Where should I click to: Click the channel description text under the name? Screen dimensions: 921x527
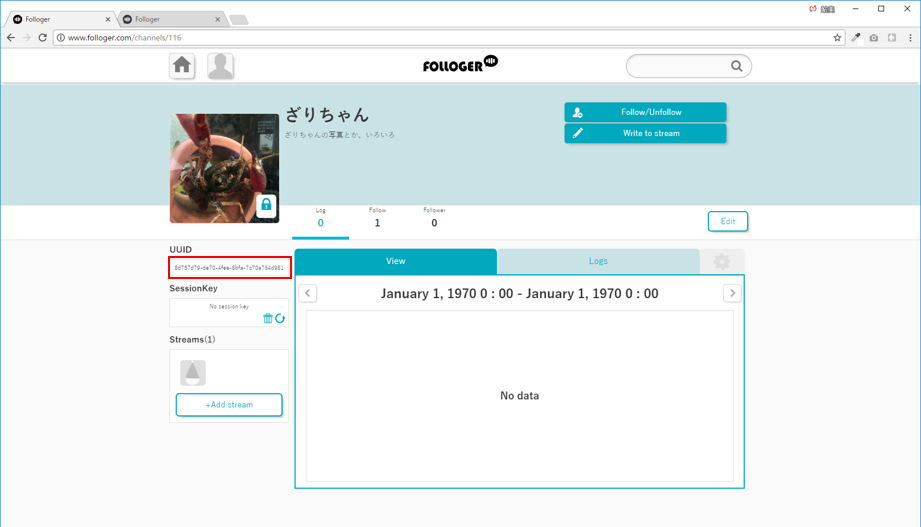(340, 135)
